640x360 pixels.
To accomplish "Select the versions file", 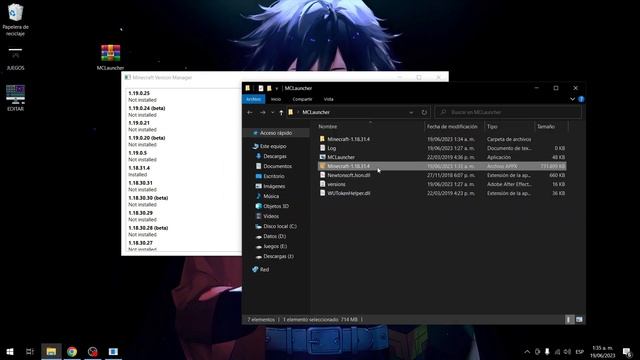I will (x=442, y=184).
